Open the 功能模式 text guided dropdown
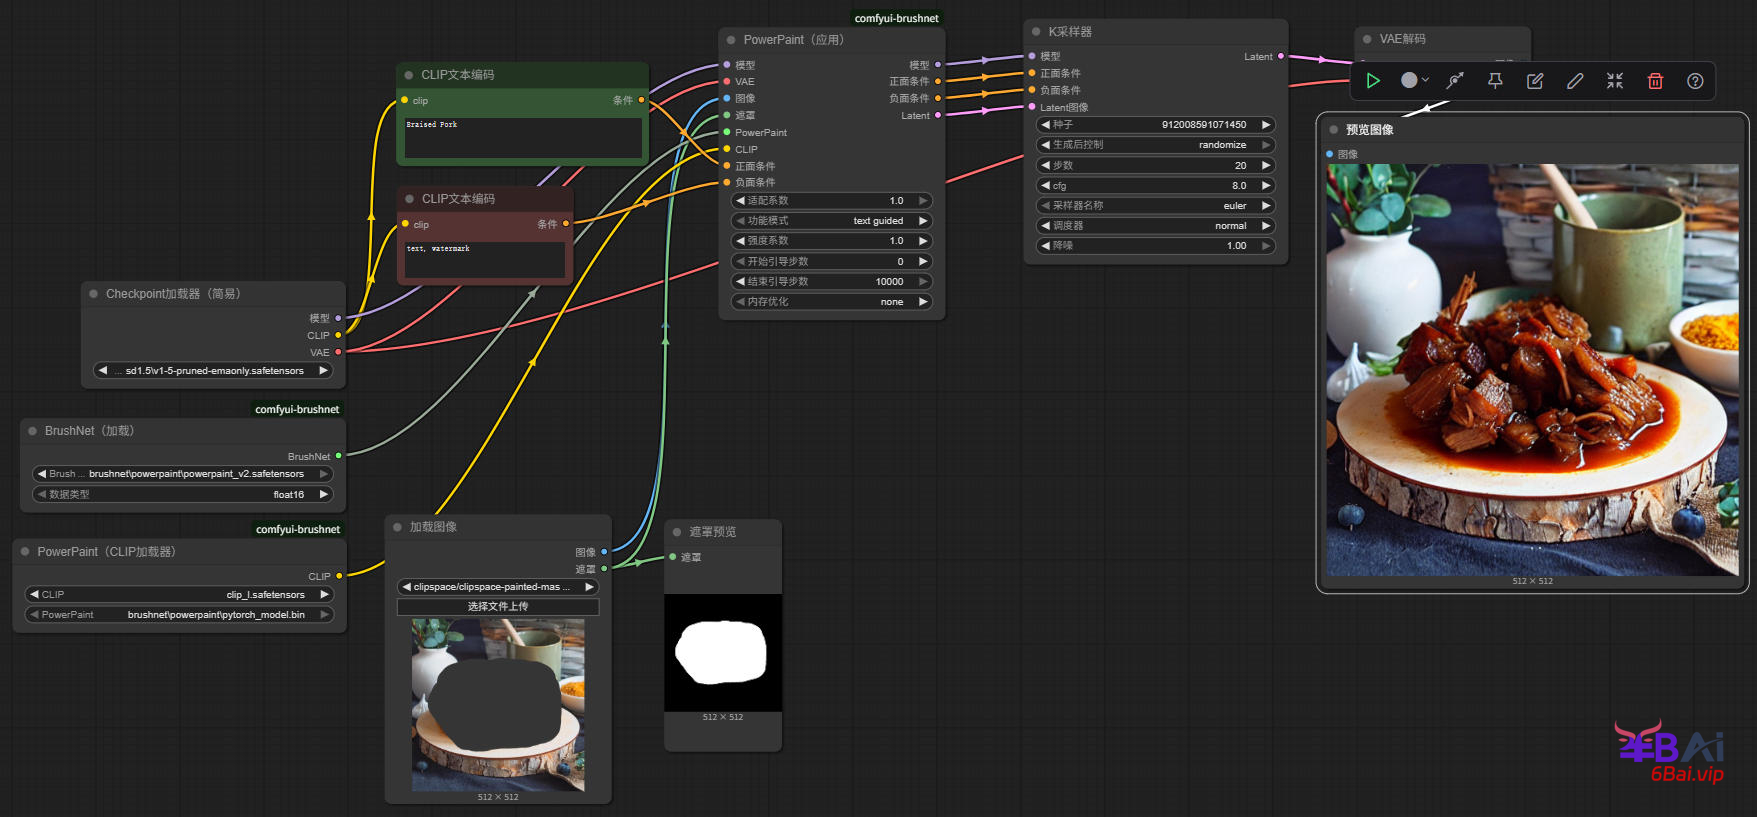The height and width of the screenshot is (817, 1757). pyautogui.click(x=832, y=221)
